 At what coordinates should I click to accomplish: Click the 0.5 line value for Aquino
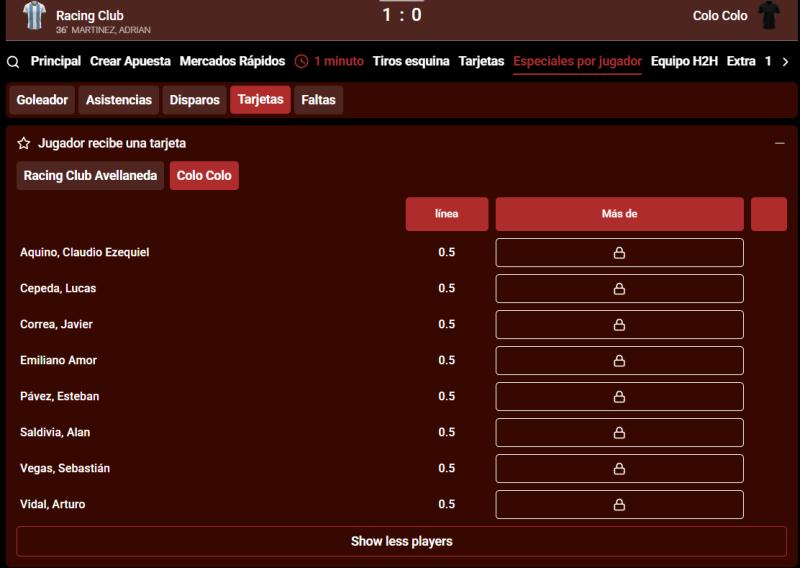[446, 252]
